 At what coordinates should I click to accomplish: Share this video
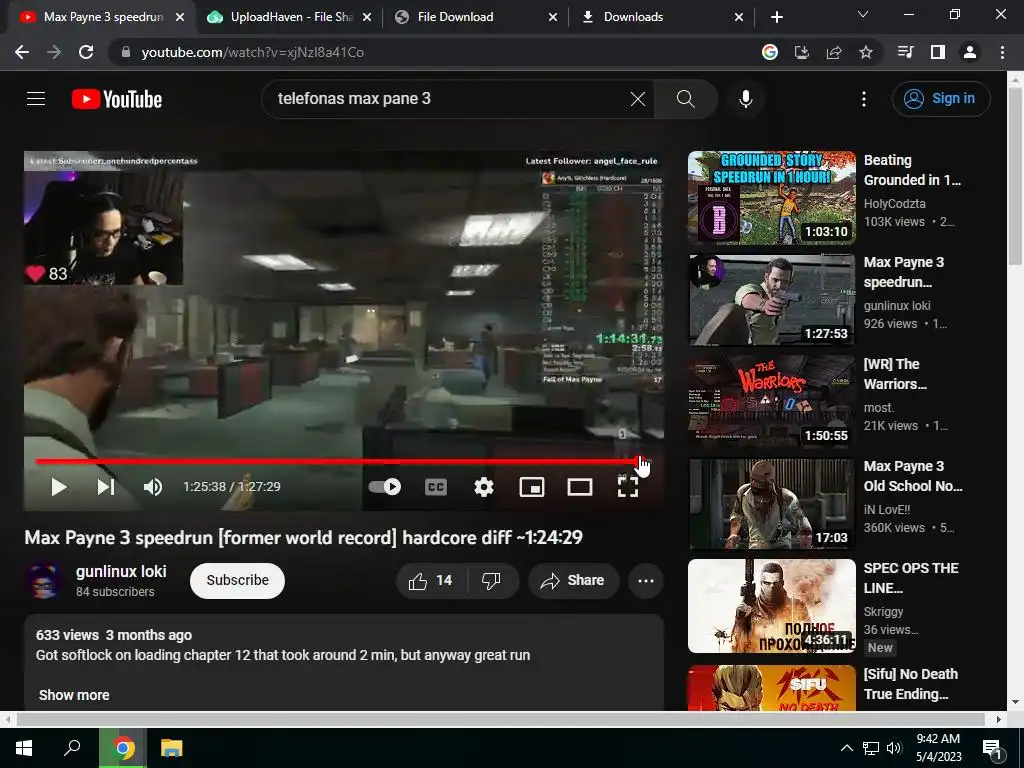tap(573, 581)
